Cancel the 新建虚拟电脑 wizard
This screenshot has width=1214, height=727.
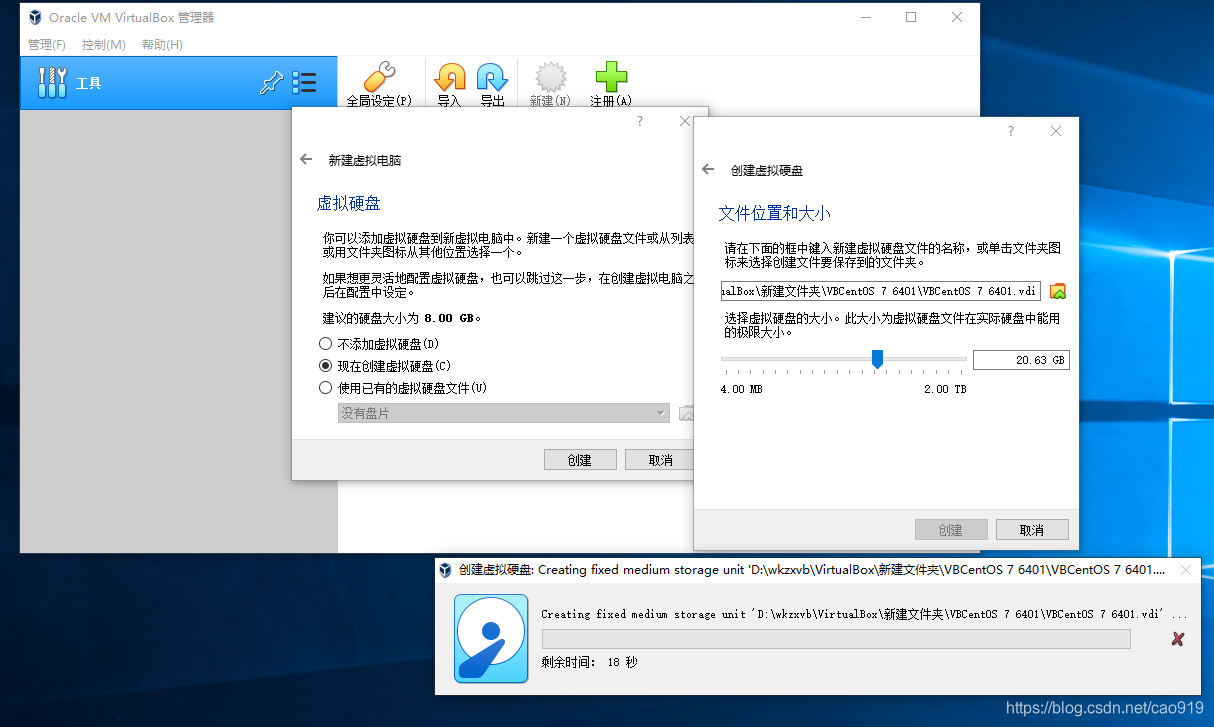point(660,459)
